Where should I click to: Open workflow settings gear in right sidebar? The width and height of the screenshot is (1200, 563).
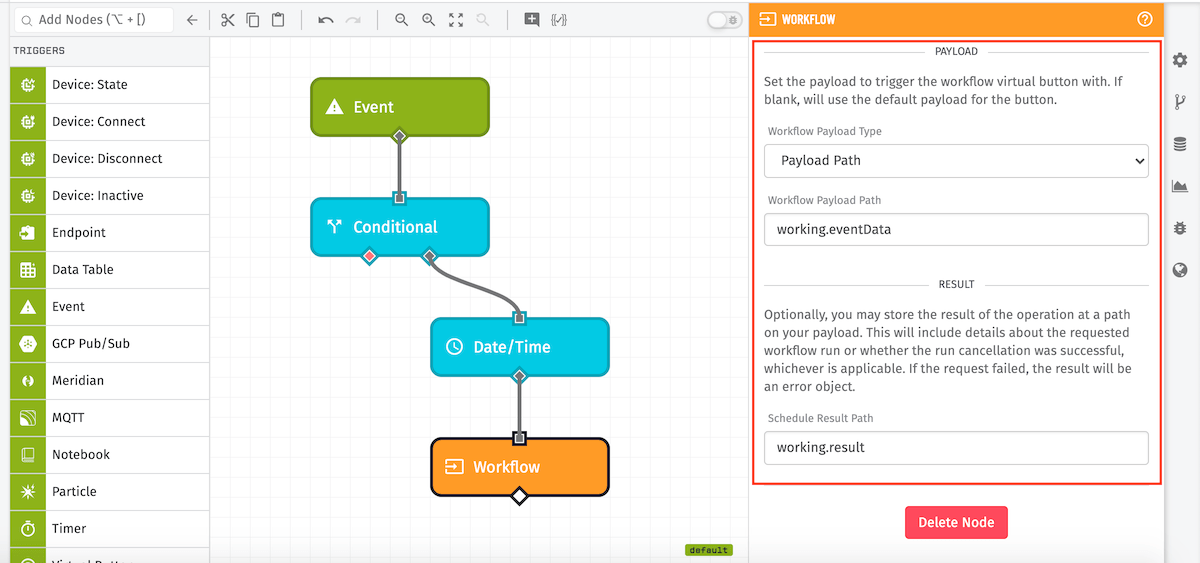[1180, 60]
